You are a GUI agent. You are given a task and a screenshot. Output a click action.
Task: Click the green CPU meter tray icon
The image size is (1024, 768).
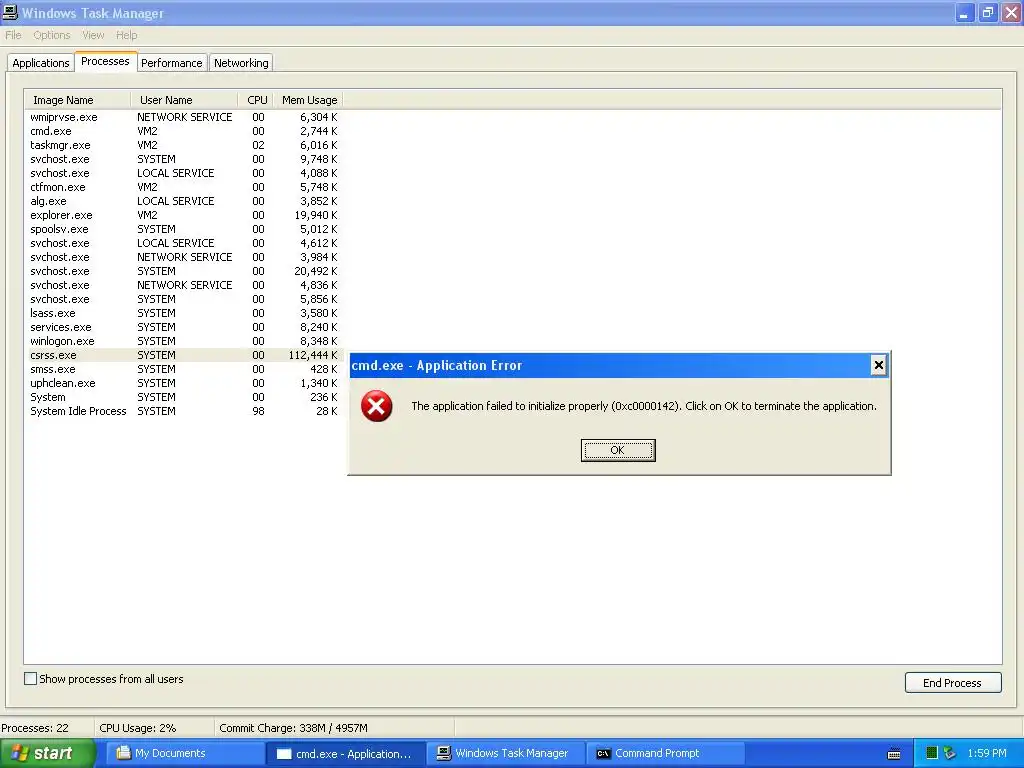pyautogui.click(x=932, y=753)
